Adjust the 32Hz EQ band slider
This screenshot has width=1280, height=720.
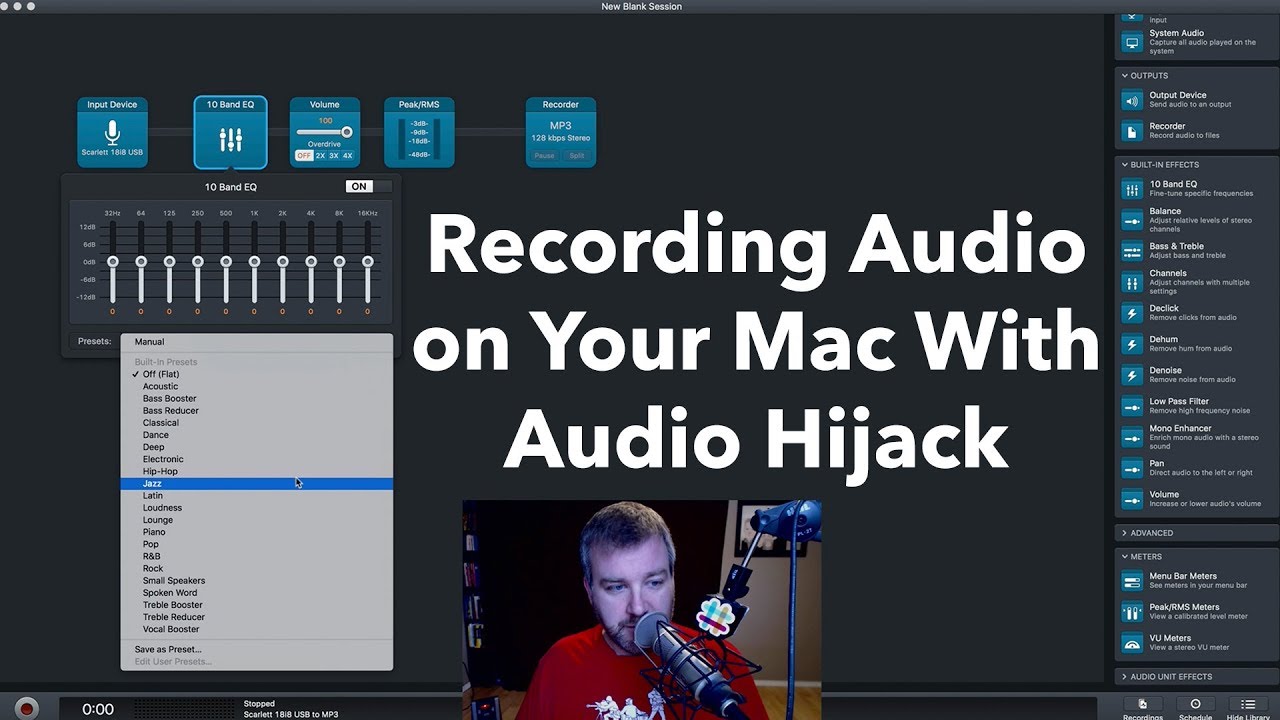pos(113,262)
